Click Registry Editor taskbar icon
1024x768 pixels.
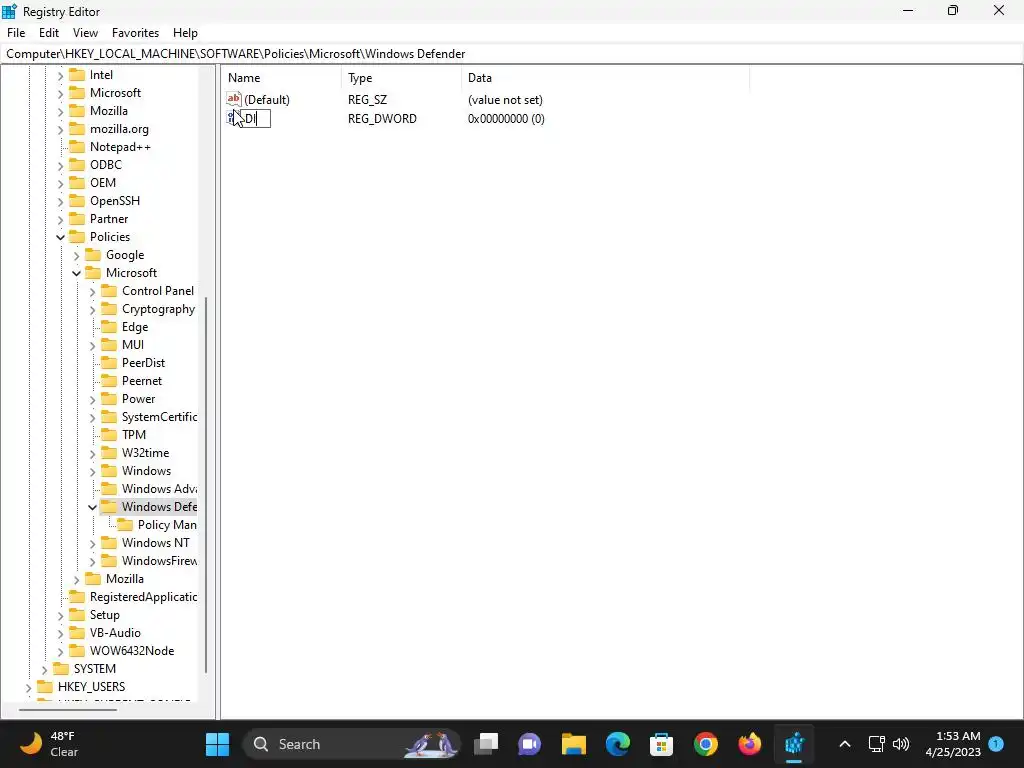click(x=793, y=744)
